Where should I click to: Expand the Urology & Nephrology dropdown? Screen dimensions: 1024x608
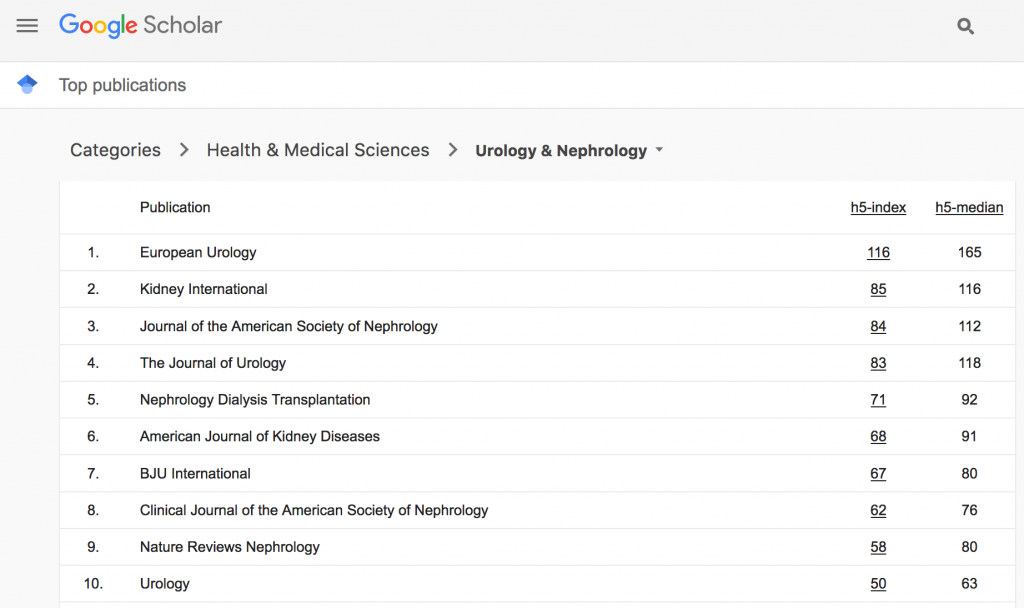click(x=659, y=151)
